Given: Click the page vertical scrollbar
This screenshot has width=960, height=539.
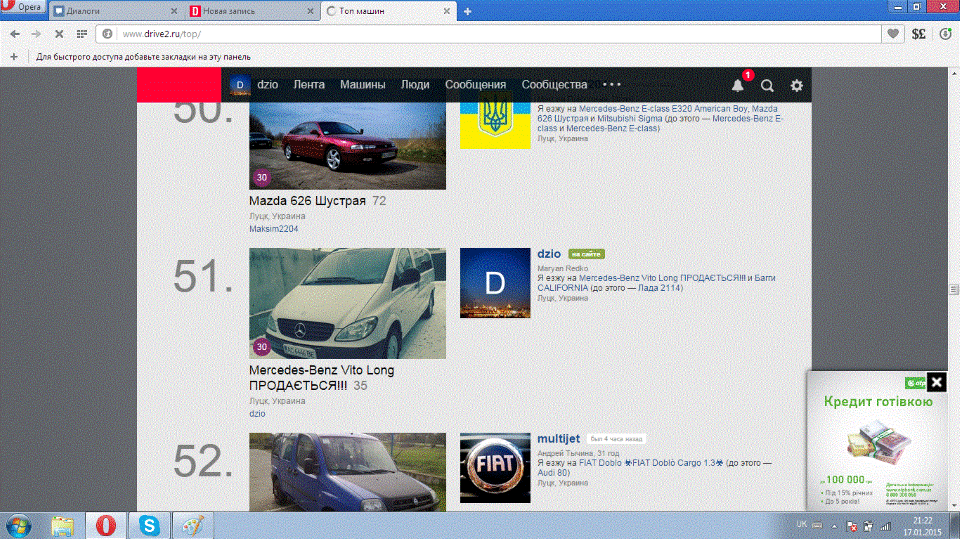Looking at the screenshot, I should pos(953,288).
